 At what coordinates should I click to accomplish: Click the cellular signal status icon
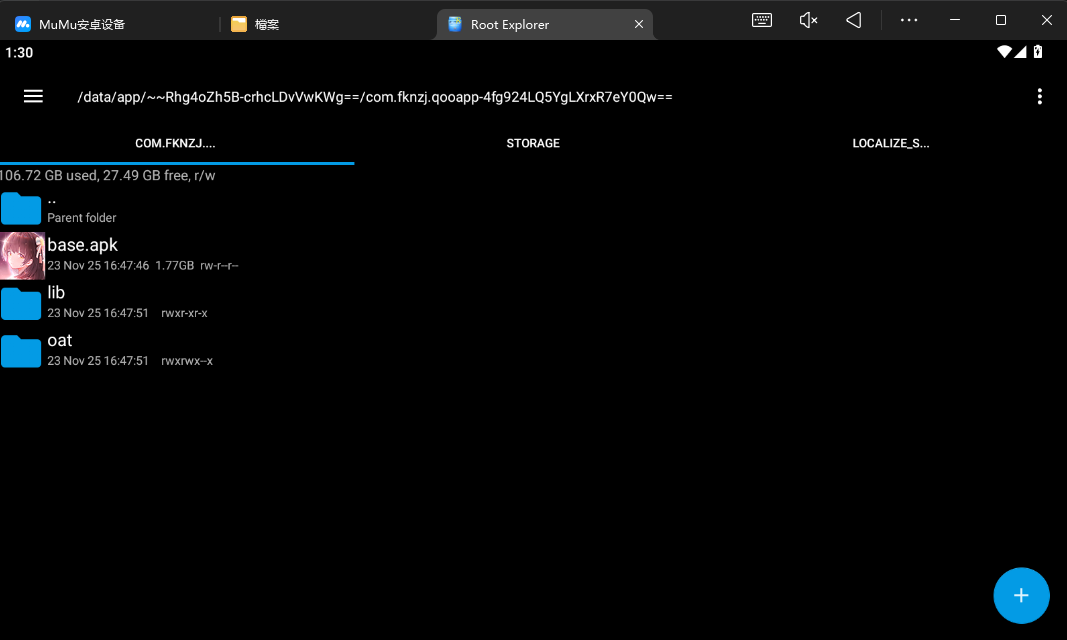1020,52
